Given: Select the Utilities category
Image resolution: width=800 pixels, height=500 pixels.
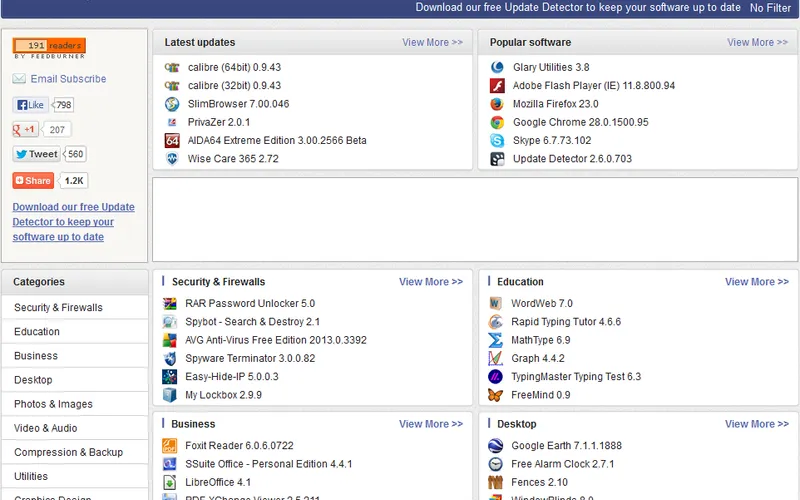Looking at the screenshot, I should pyautogui.click(x=74, y=476).
